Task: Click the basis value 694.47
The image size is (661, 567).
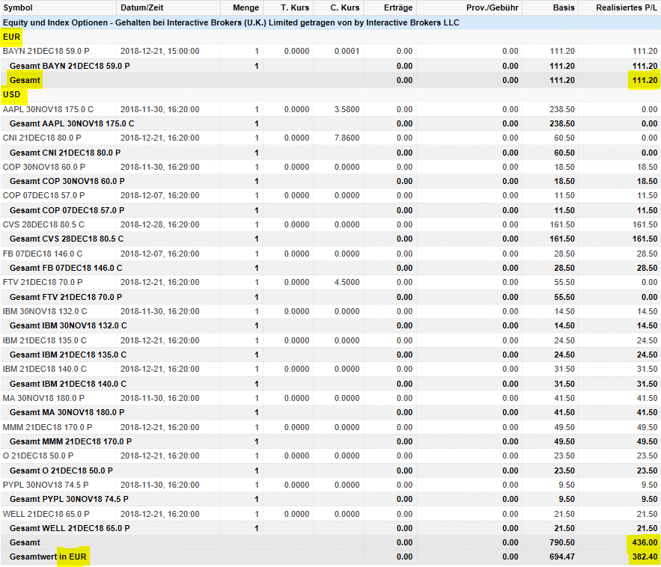Action: pos(562,557)
